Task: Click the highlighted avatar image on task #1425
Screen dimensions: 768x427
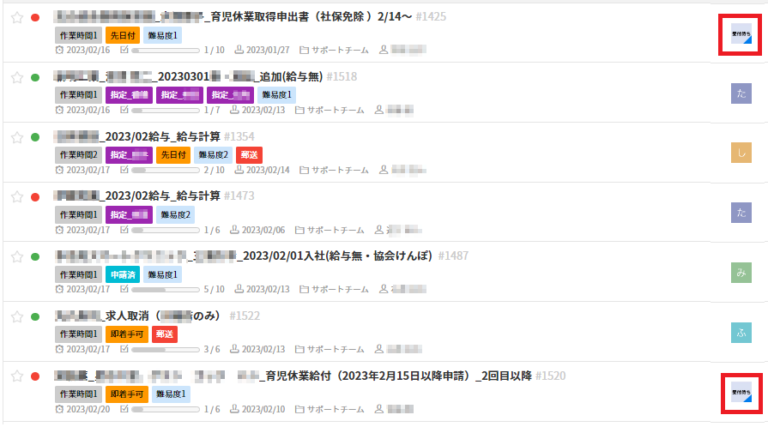Action: (x=741, y=34)
